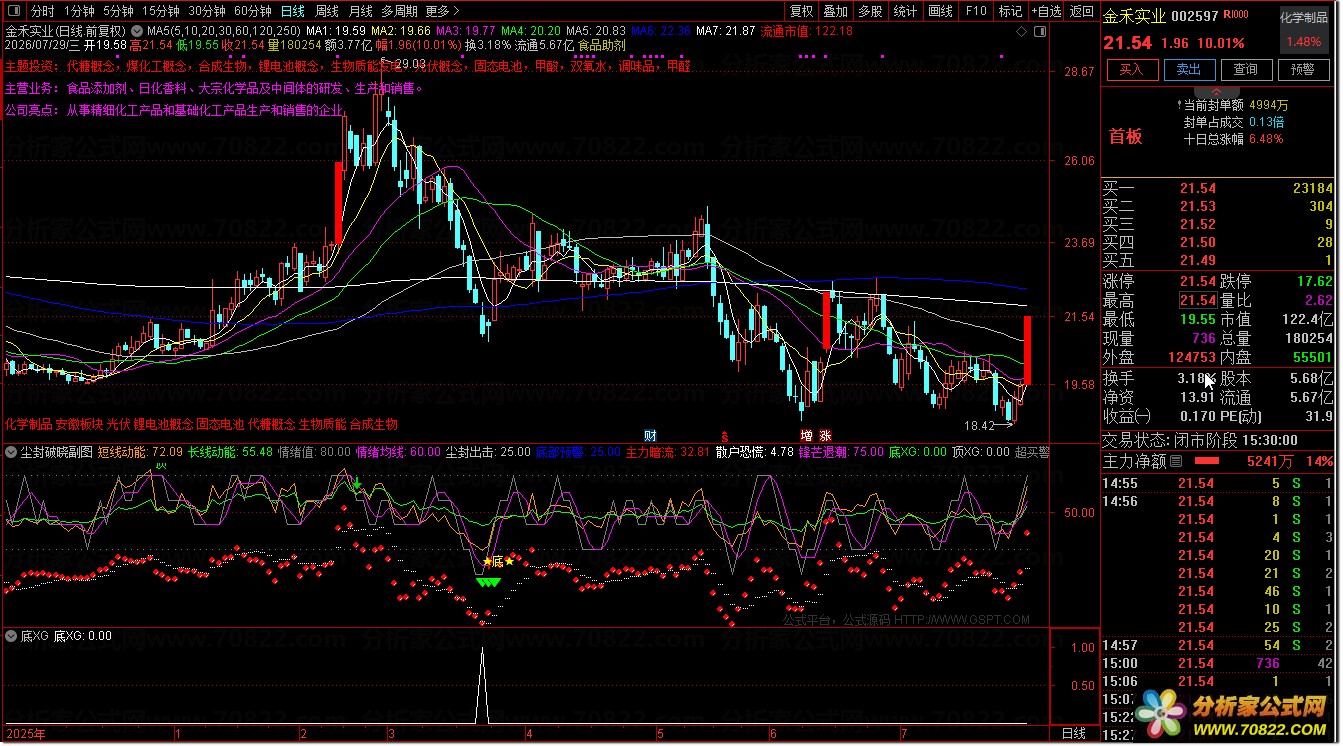Click the 买二 bid price 21.53
This screenshot has height=746, width=1343.
[x=1198, y=206]
